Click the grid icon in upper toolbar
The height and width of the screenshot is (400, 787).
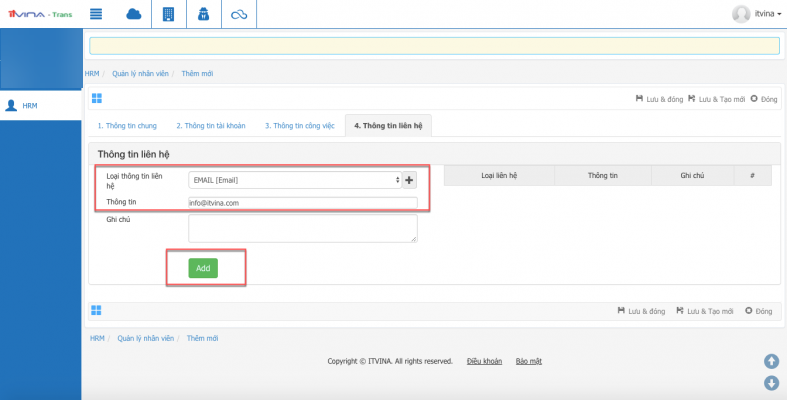97,98
